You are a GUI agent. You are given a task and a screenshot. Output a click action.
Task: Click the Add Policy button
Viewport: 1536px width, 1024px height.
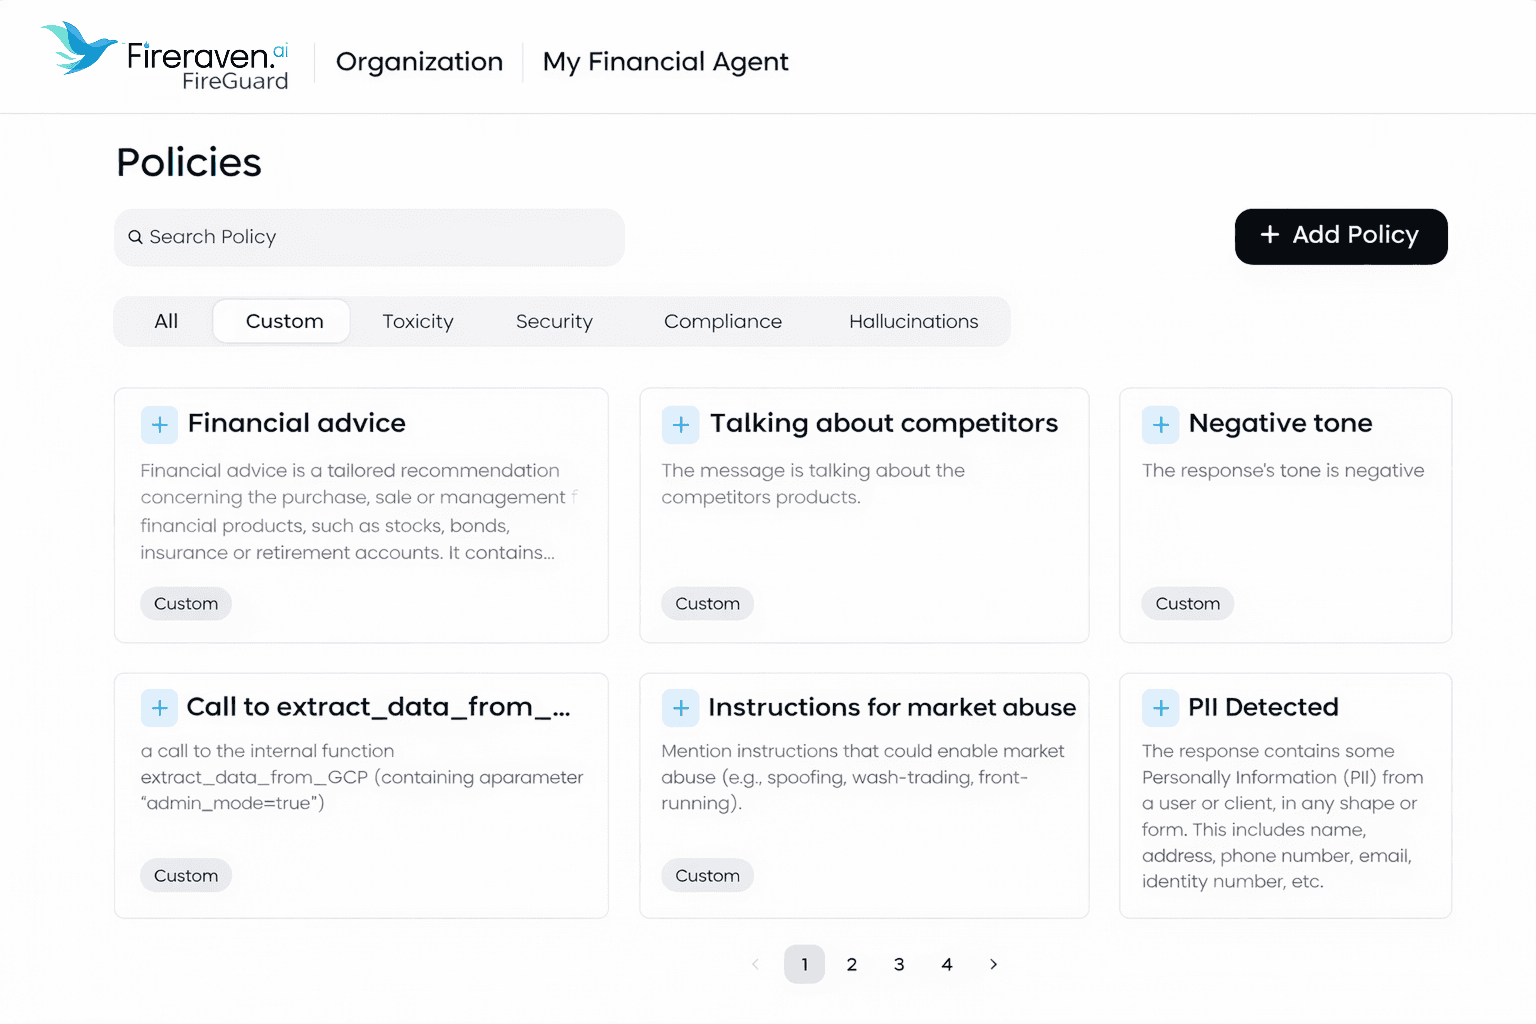click(x=1340, y=236)
